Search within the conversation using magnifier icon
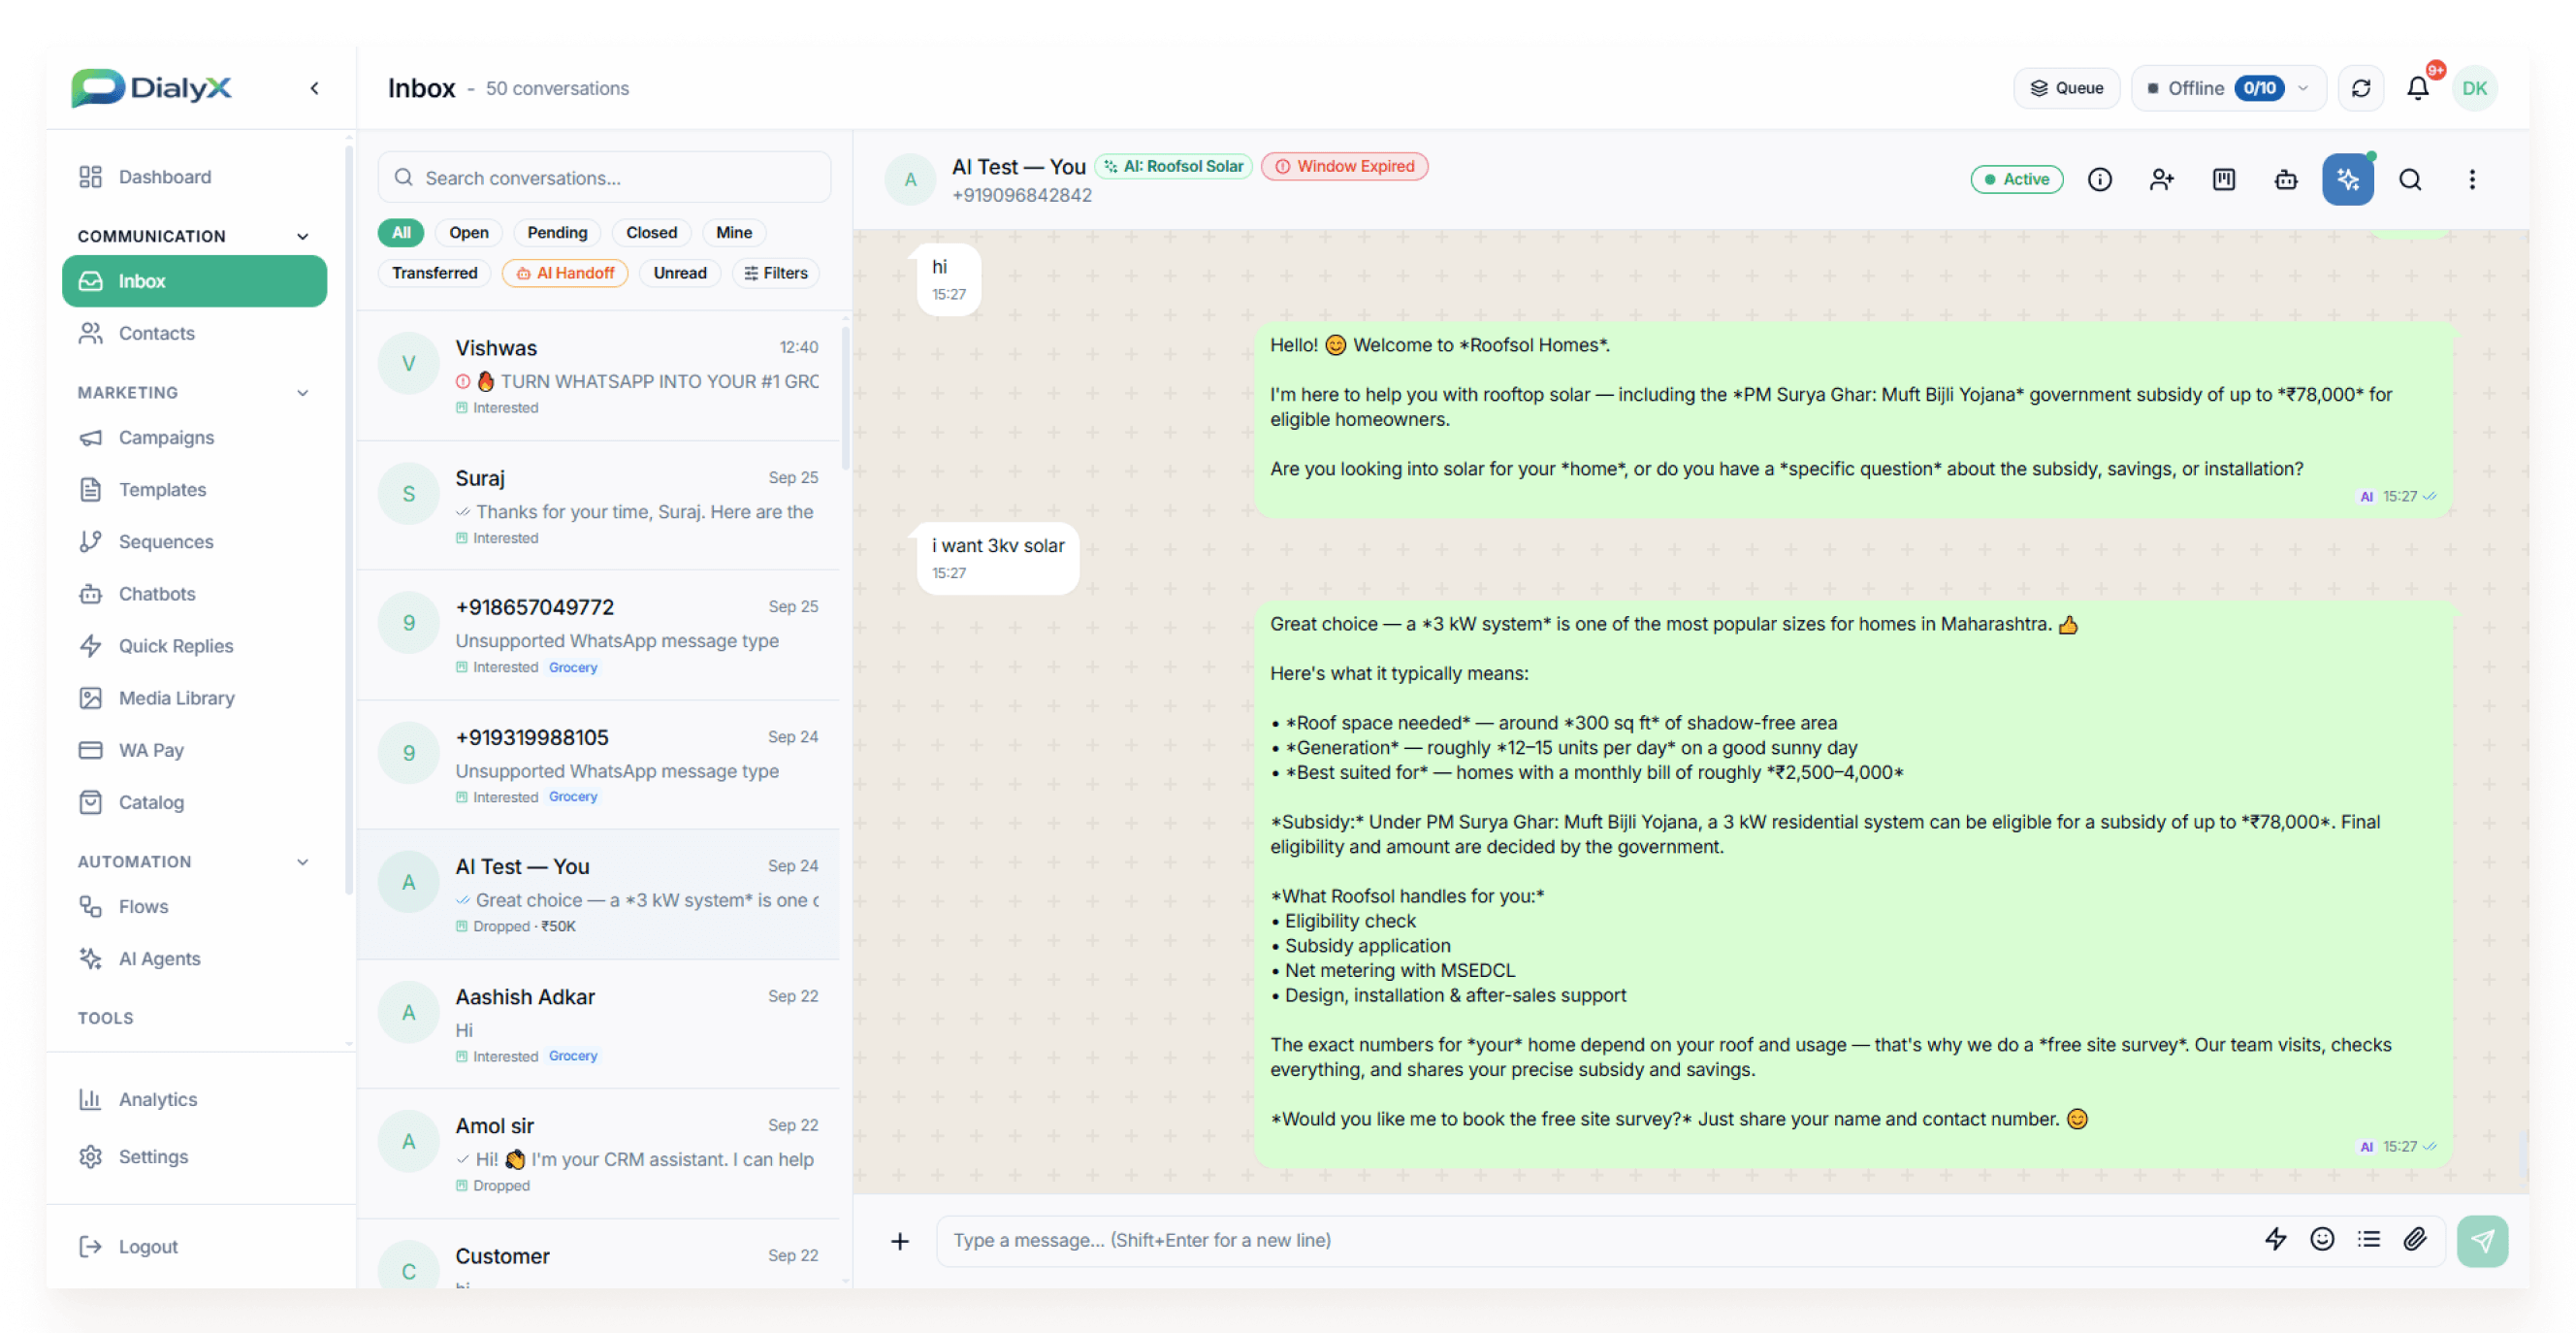Screen dimensions: 2576x1333 tap(2409, 179)
